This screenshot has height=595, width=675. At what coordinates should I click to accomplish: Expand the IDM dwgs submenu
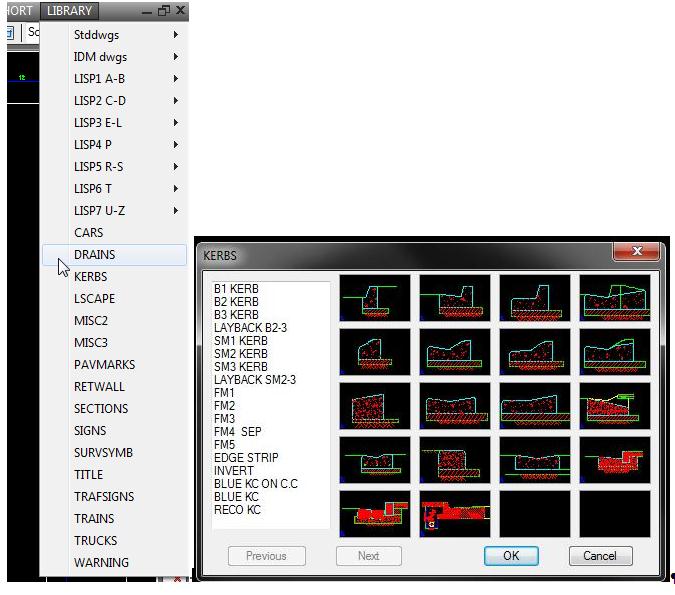[x=115, y=56]
